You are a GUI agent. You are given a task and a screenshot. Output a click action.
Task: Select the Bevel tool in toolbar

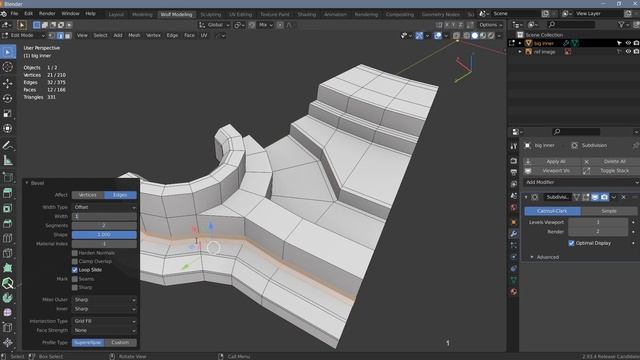pyautogui.click(x=8, y=223)
